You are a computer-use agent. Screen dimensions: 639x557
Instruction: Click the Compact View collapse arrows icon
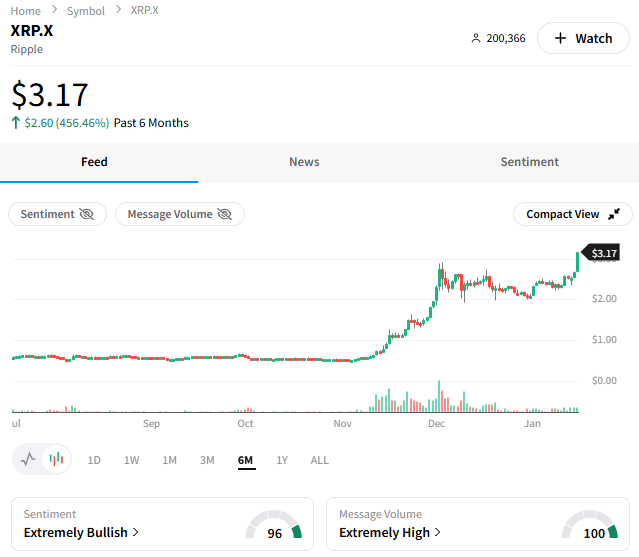(614, 214)
